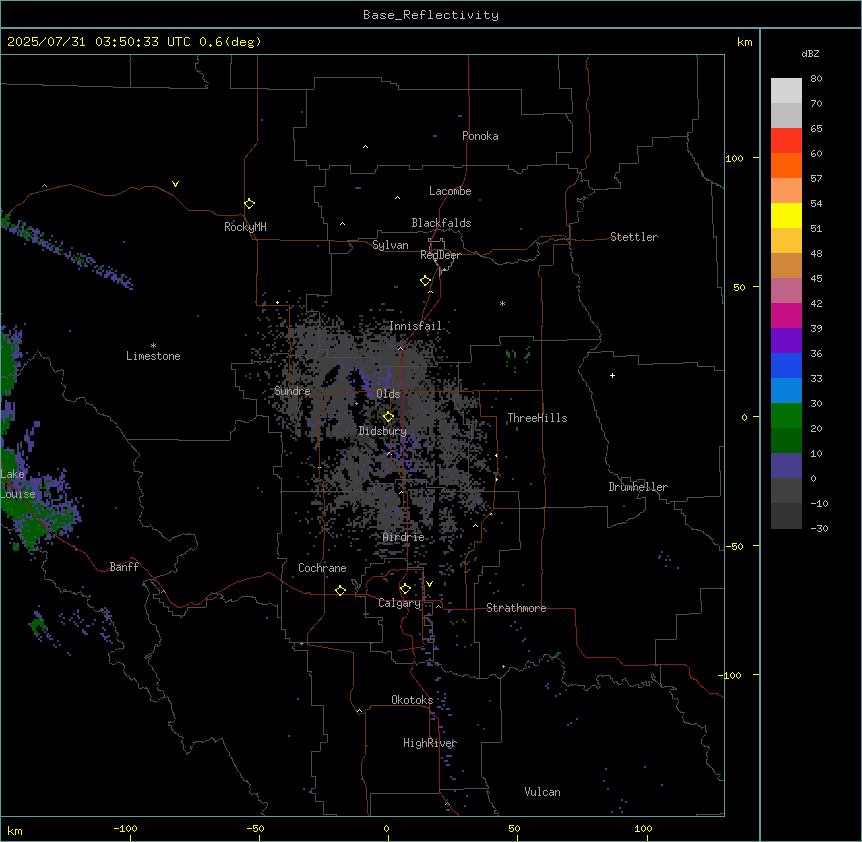This screenshot has height=842, width=862.
Task: Click the Cochrane label
Action: point(322,568)
